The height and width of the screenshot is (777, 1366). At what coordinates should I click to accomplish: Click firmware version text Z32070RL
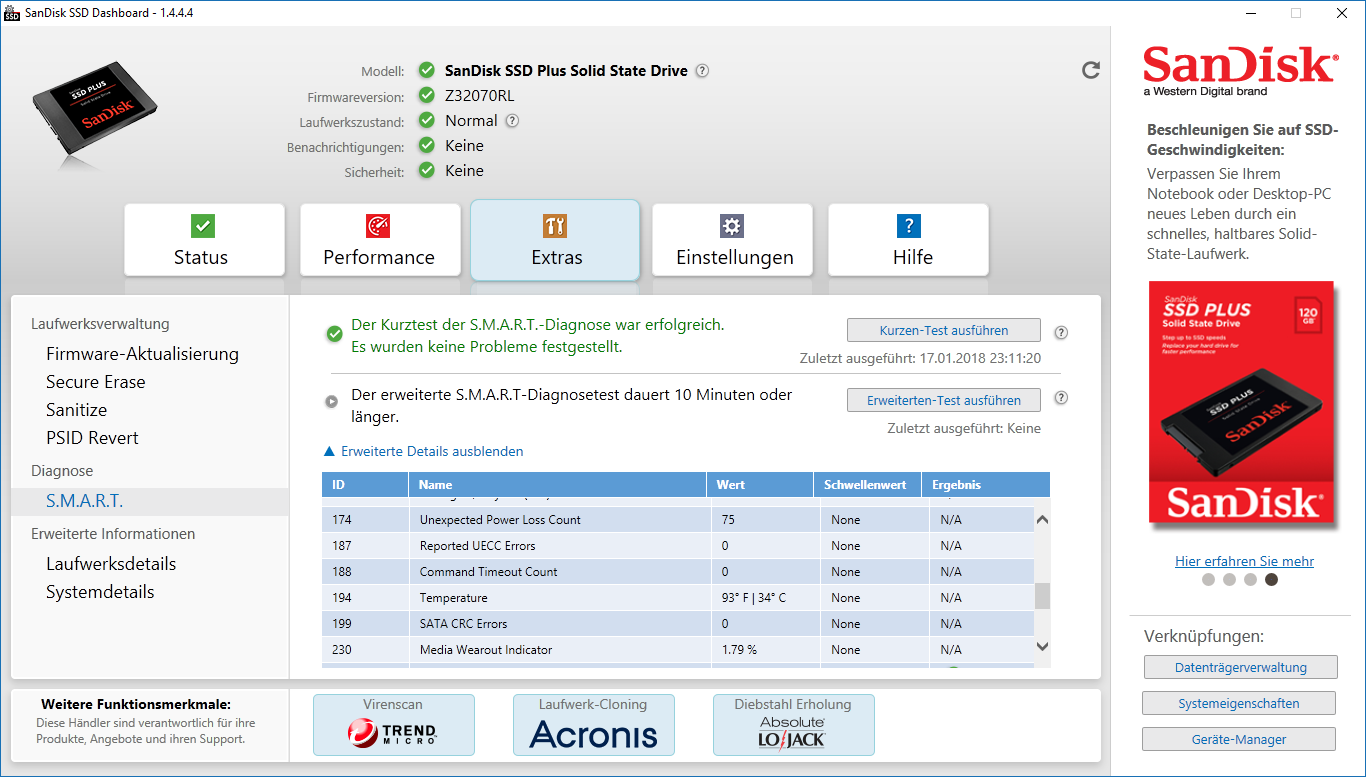480,96
